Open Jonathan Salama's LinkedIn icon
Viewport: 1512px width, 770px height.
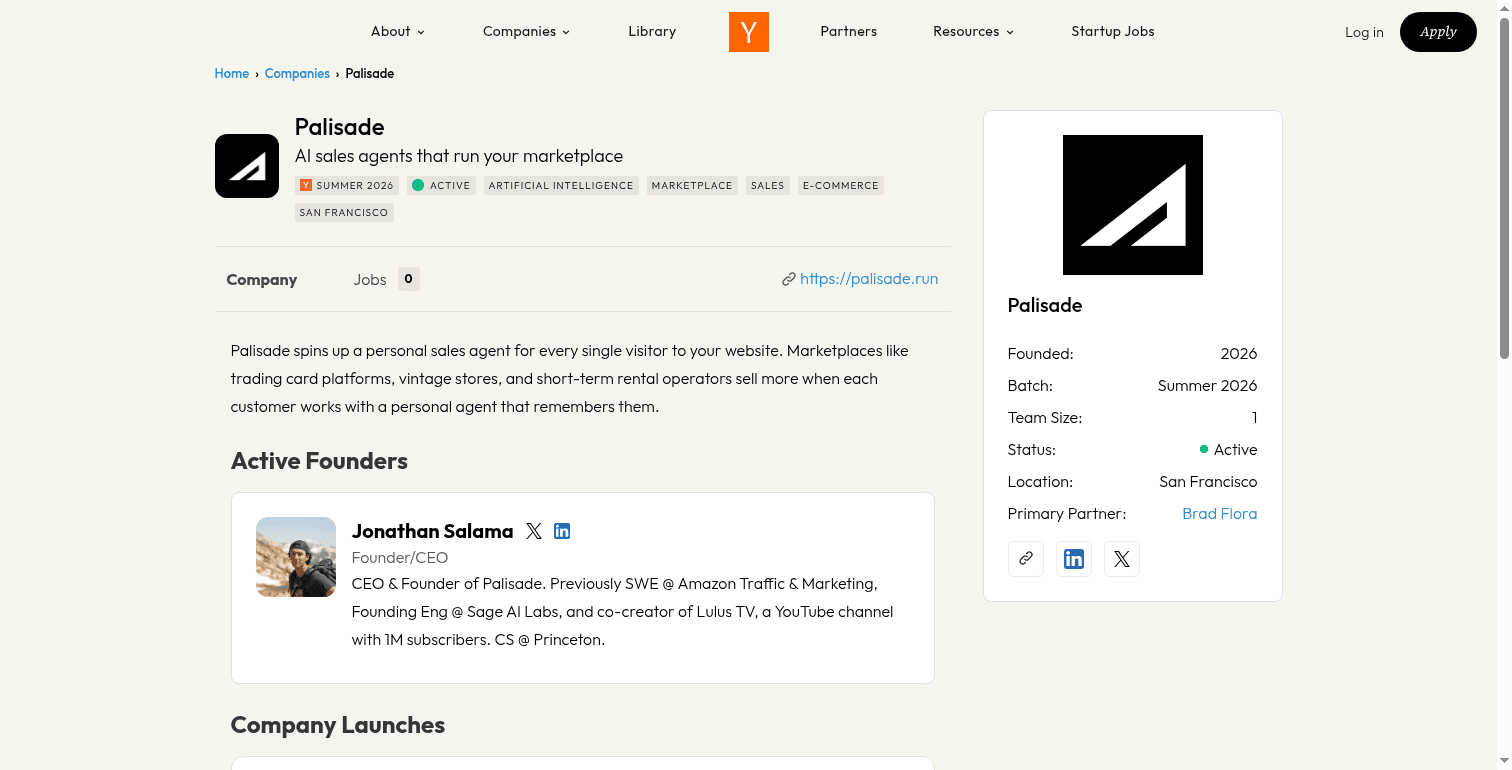(x=562, y=531)
